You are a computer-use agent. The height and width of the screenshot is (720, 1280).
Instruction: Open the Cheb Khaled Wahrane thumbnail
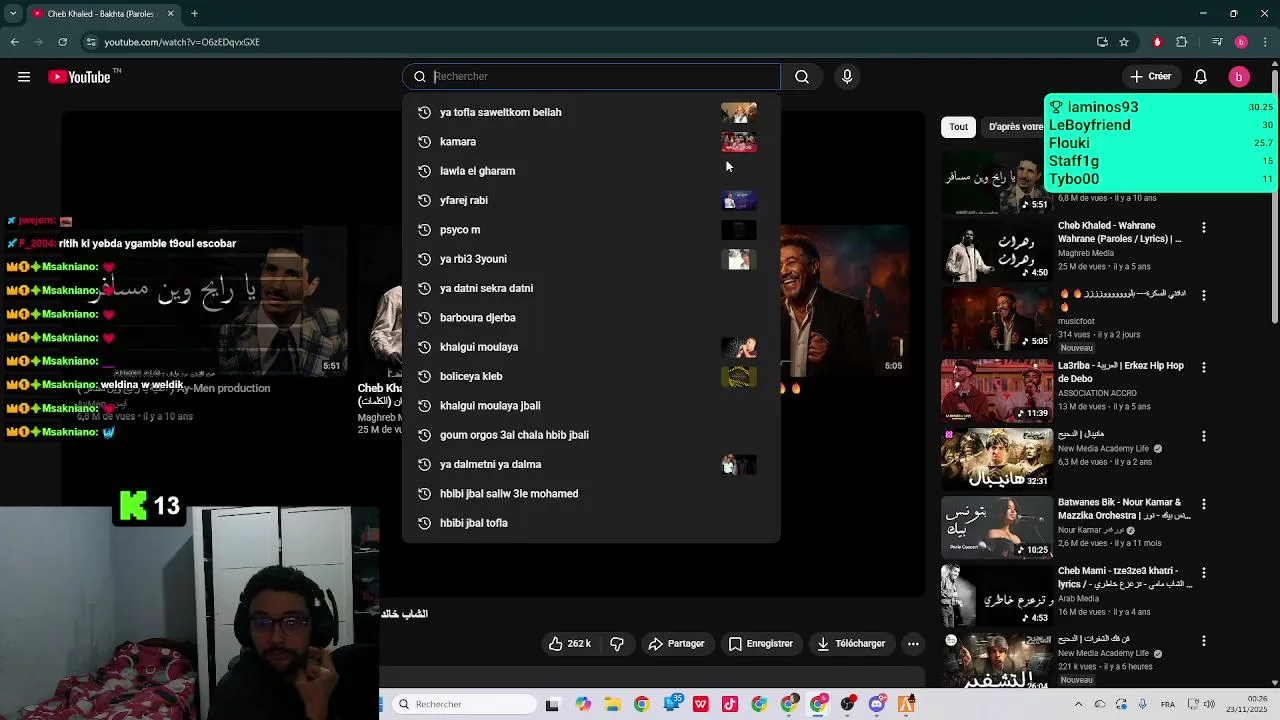click(x=997, y=251)
